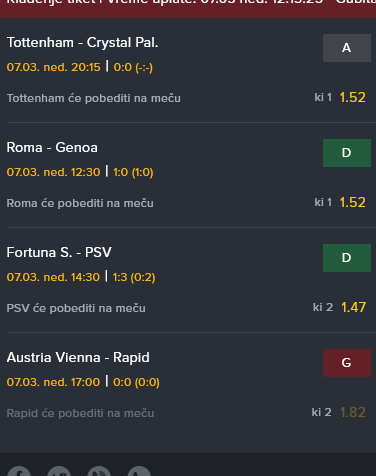
Task: Click the 1:3 (0:2) score text
Action: coord(134,277)
